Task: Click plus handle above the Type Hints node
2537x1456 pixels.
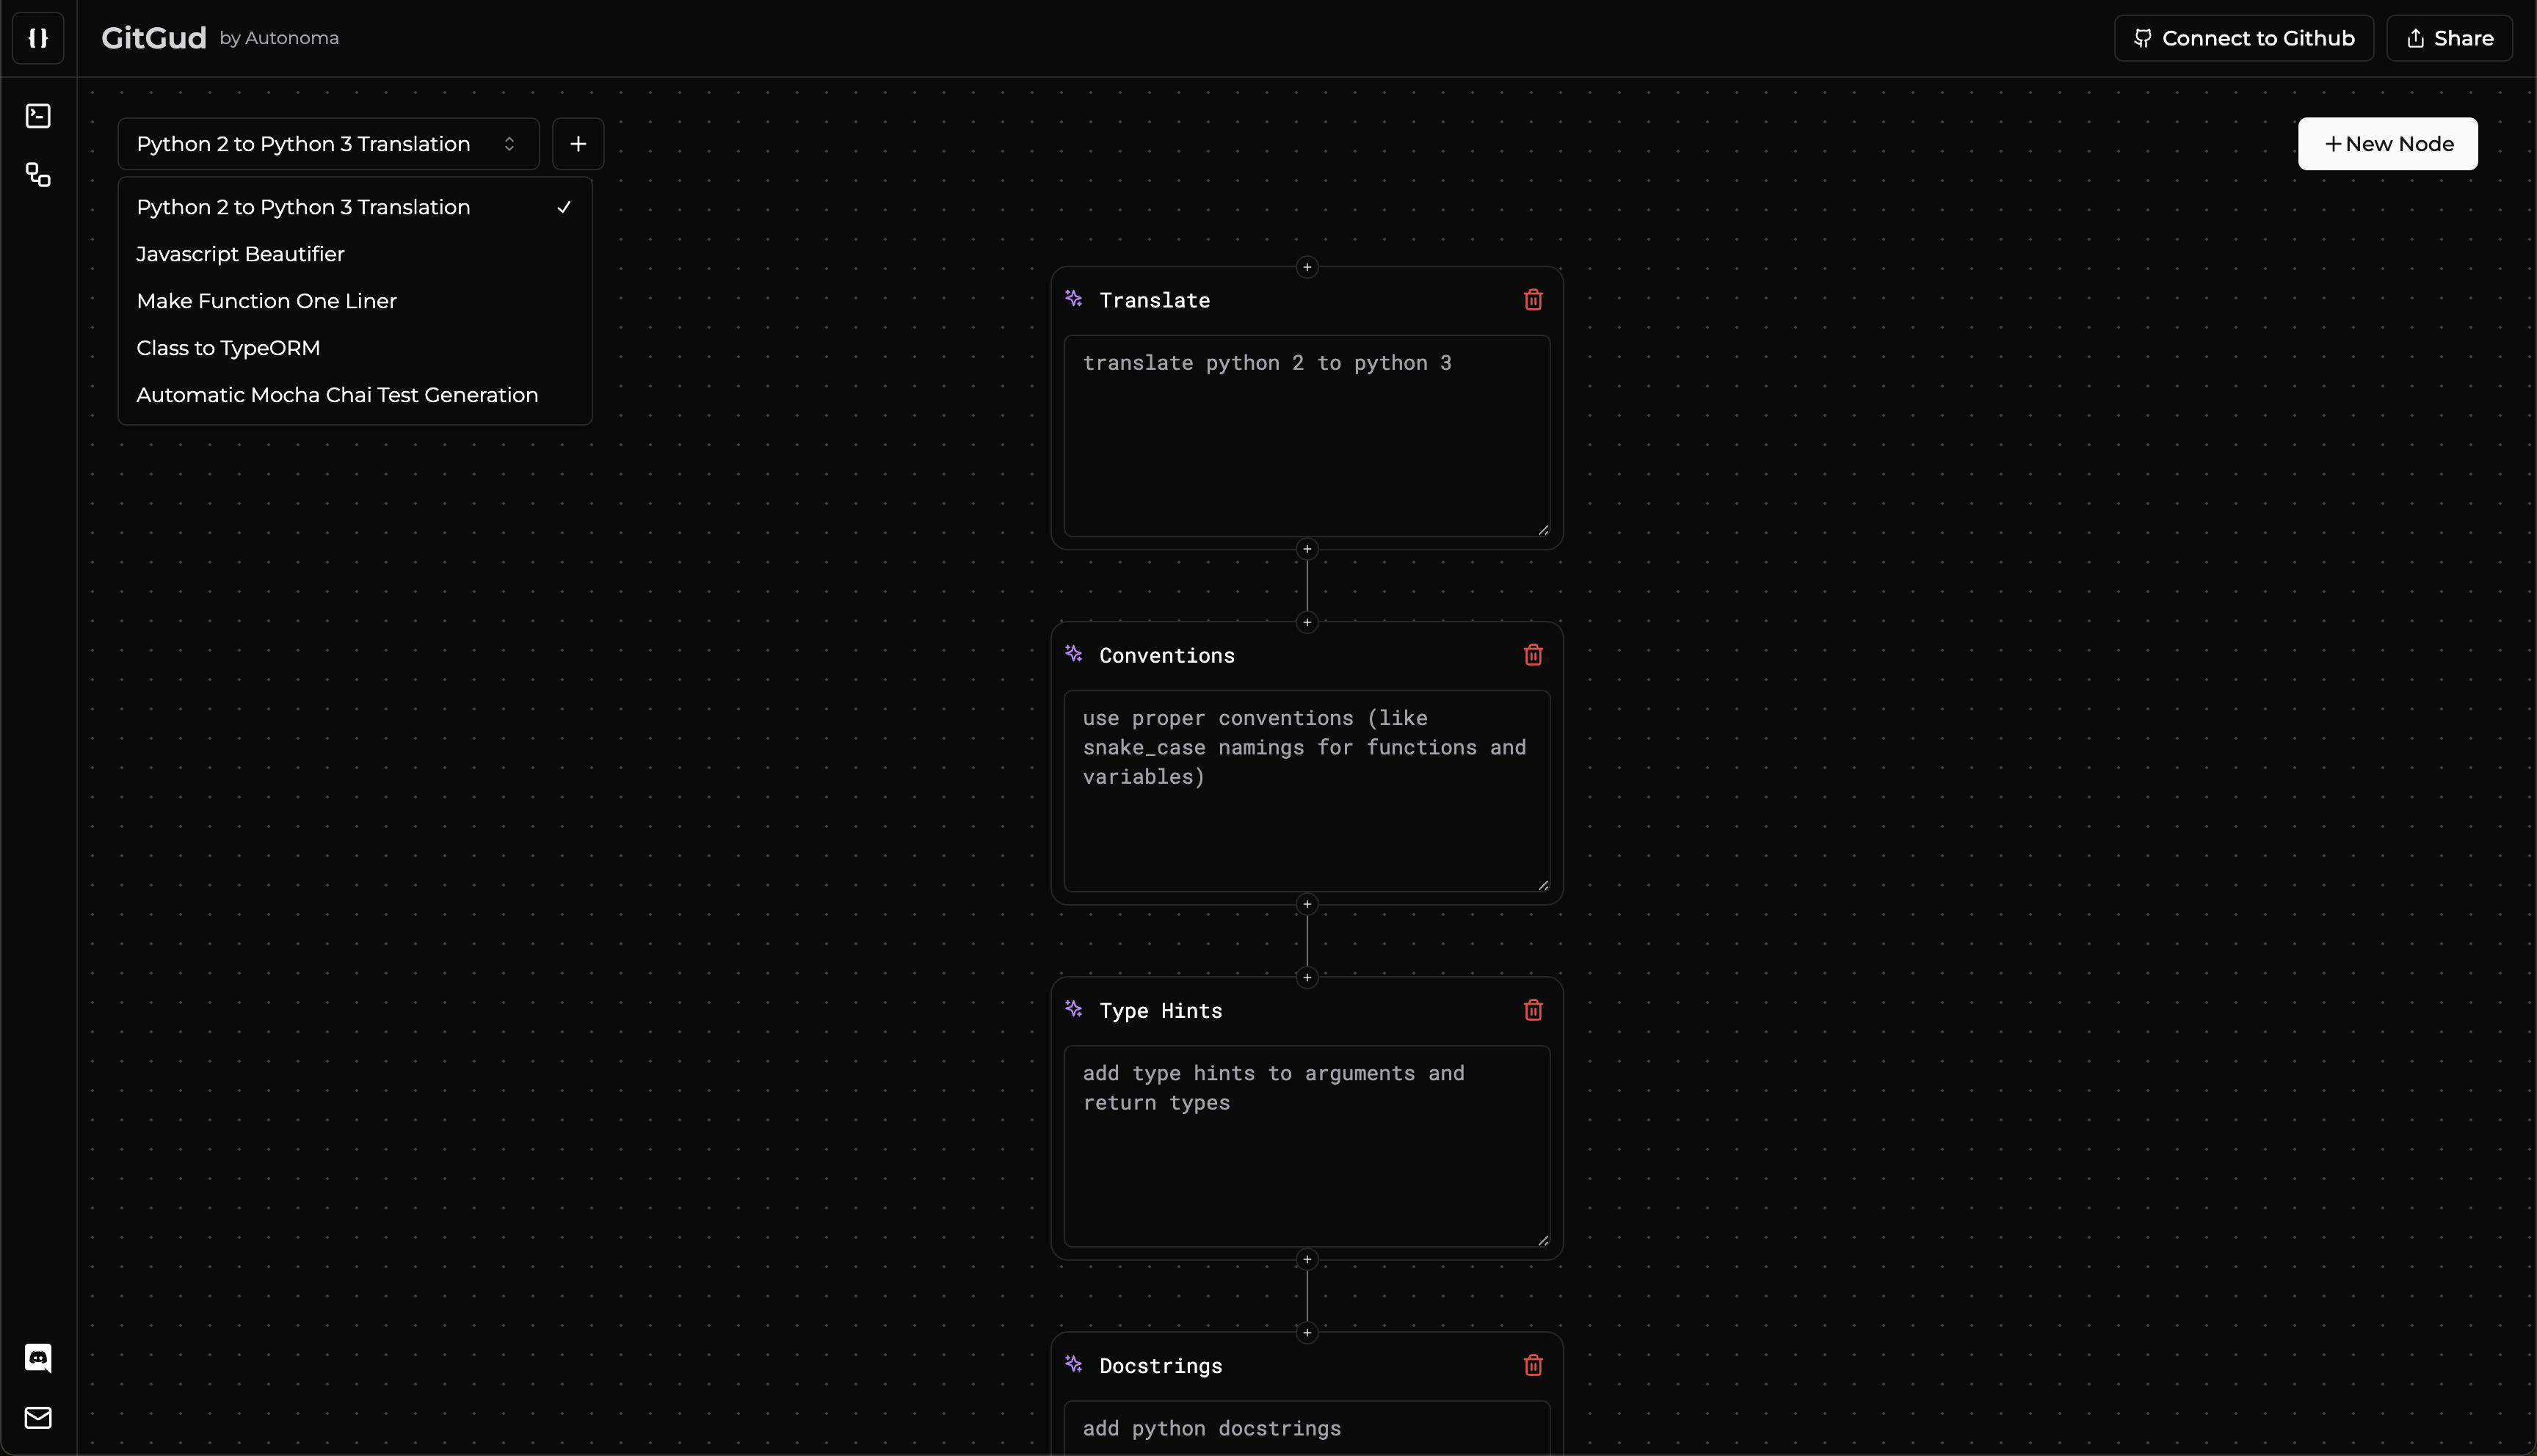Action: tap(1307, 977)
